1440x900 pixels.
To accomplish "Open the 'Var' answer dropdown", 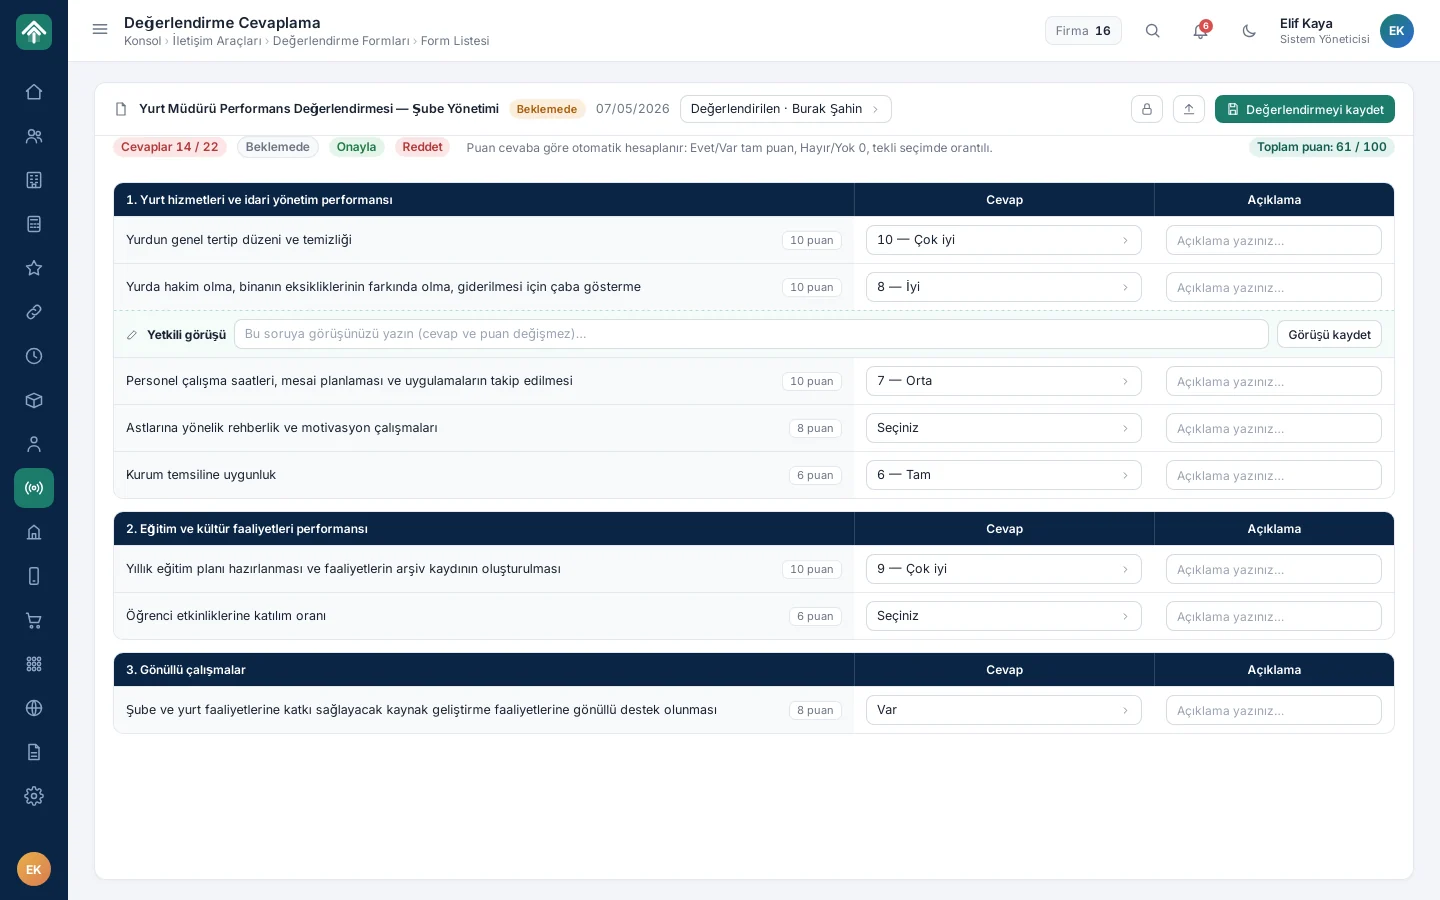I will click(1004, 710).
